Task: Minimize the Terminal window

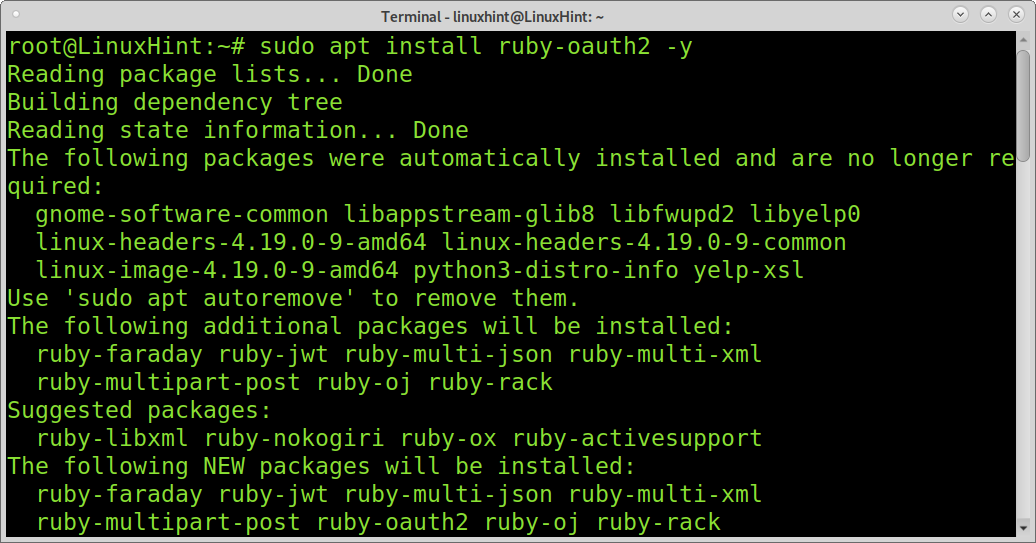Action: coord(960,14)
